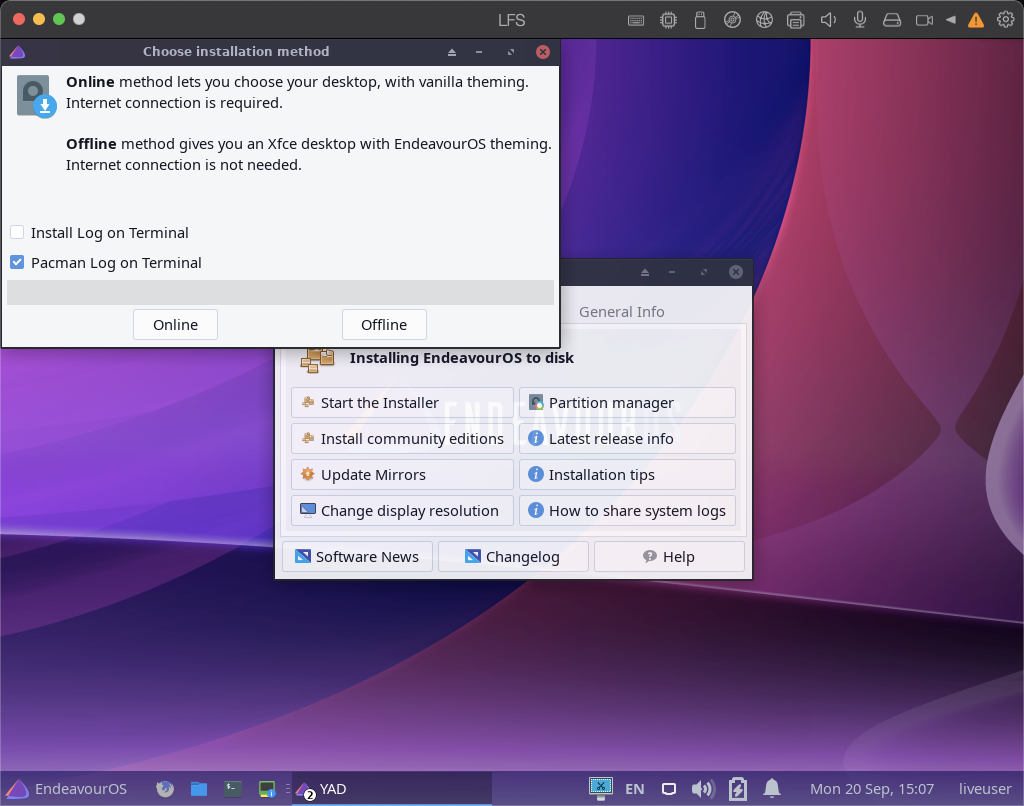Screen dimensions: 1024x806
Task: Choose the Offline installation method
Action: pyautogui.click(x=384, y=325)
